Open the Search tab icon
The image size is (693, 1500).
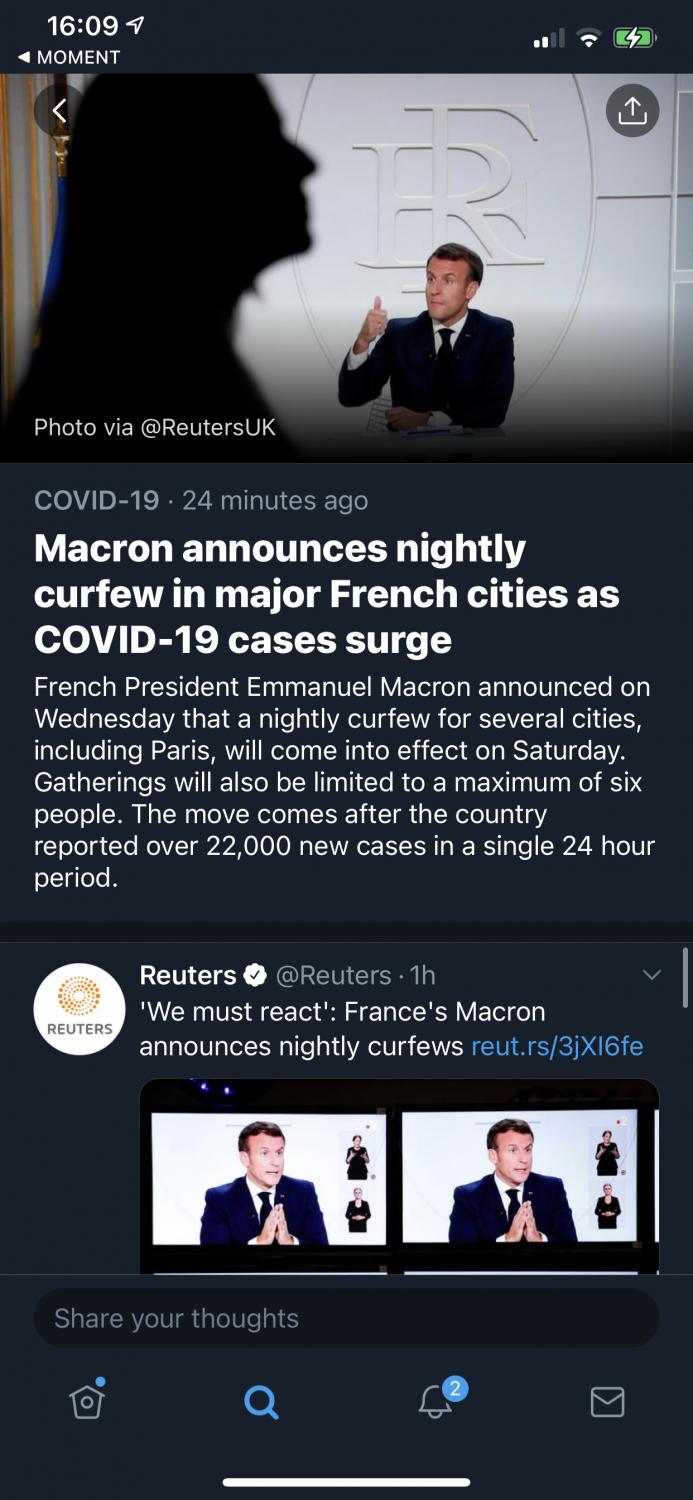click(260, 1402)
